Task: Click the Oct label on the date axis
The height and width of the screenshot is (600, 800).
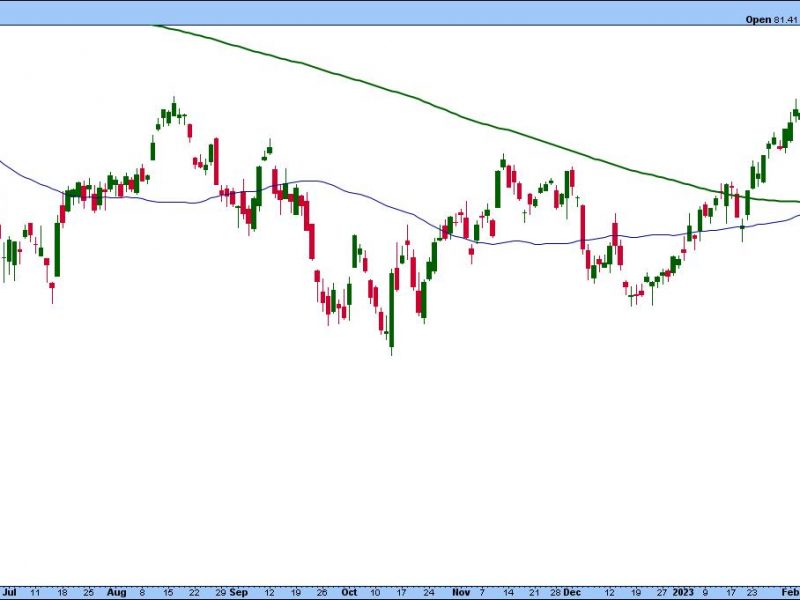Action: [349, 592]
